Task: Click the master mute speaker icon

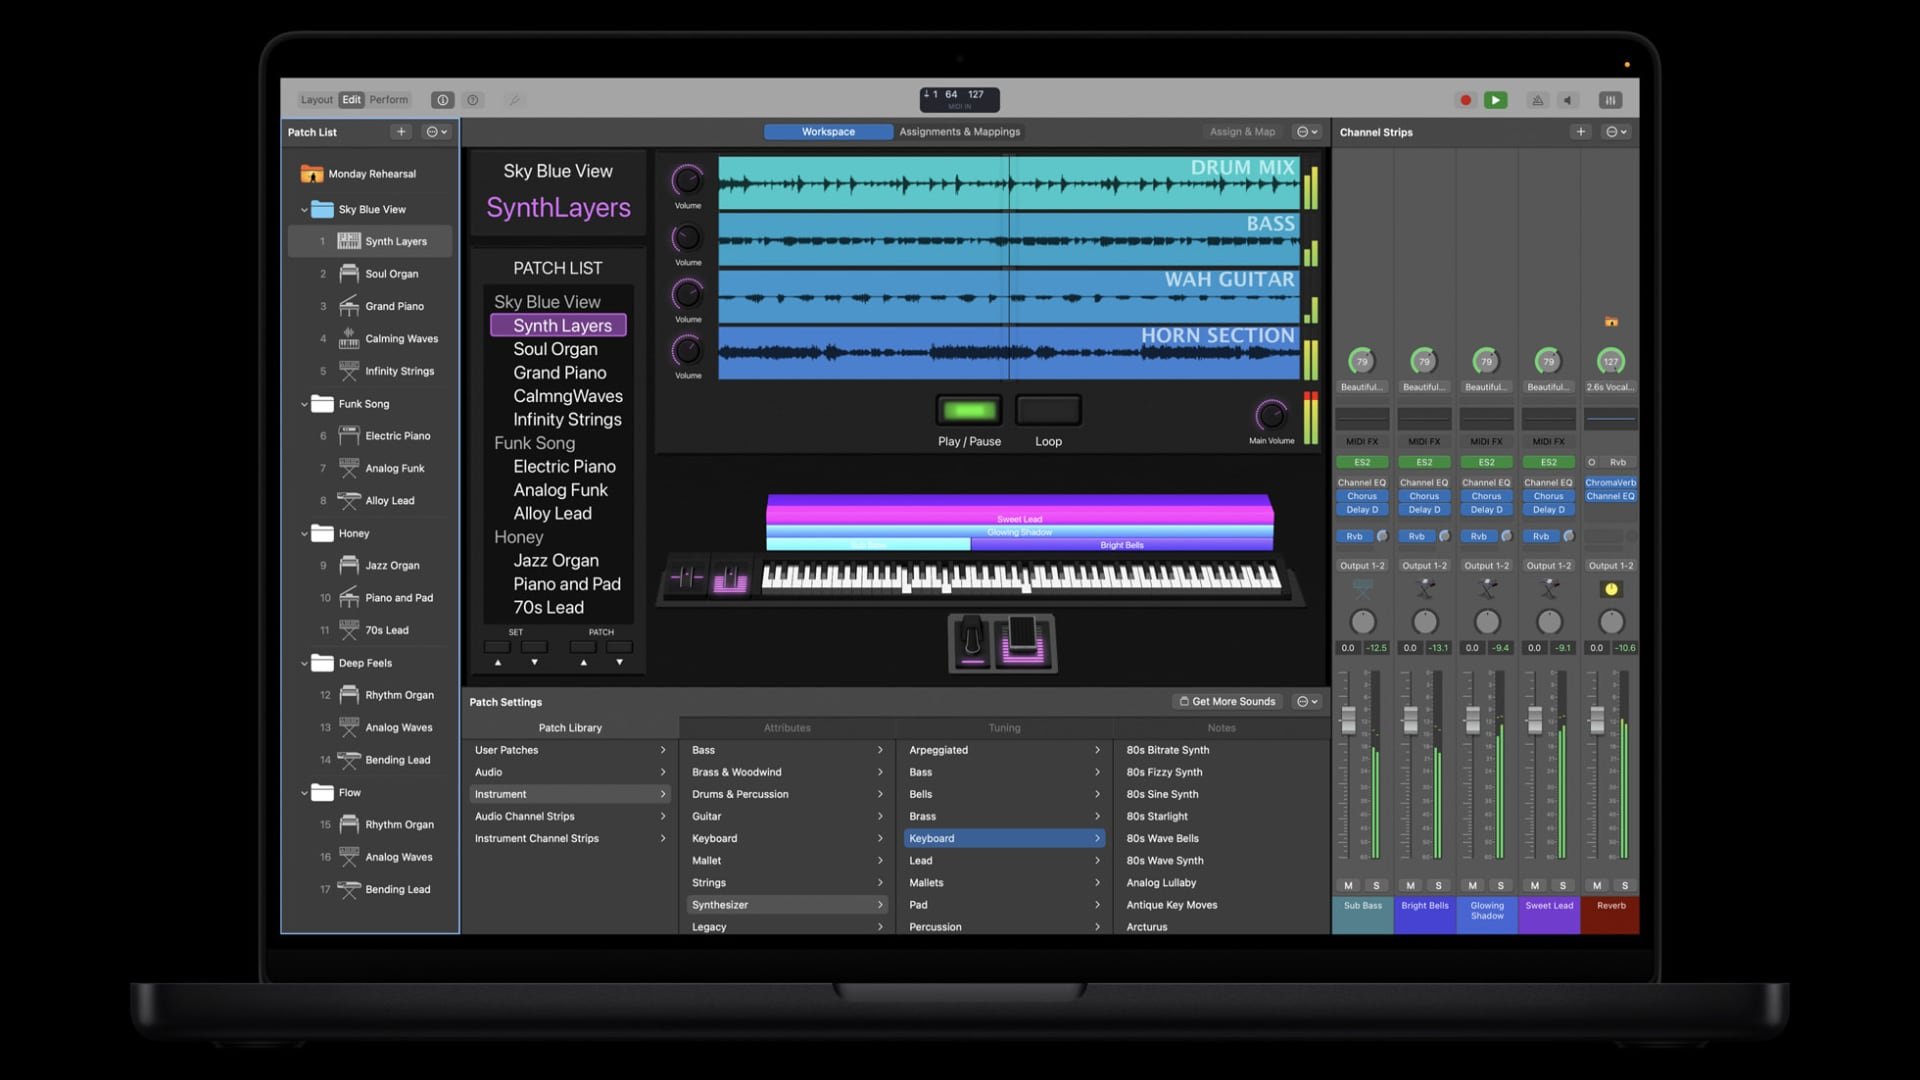Action: [1568, 100]
